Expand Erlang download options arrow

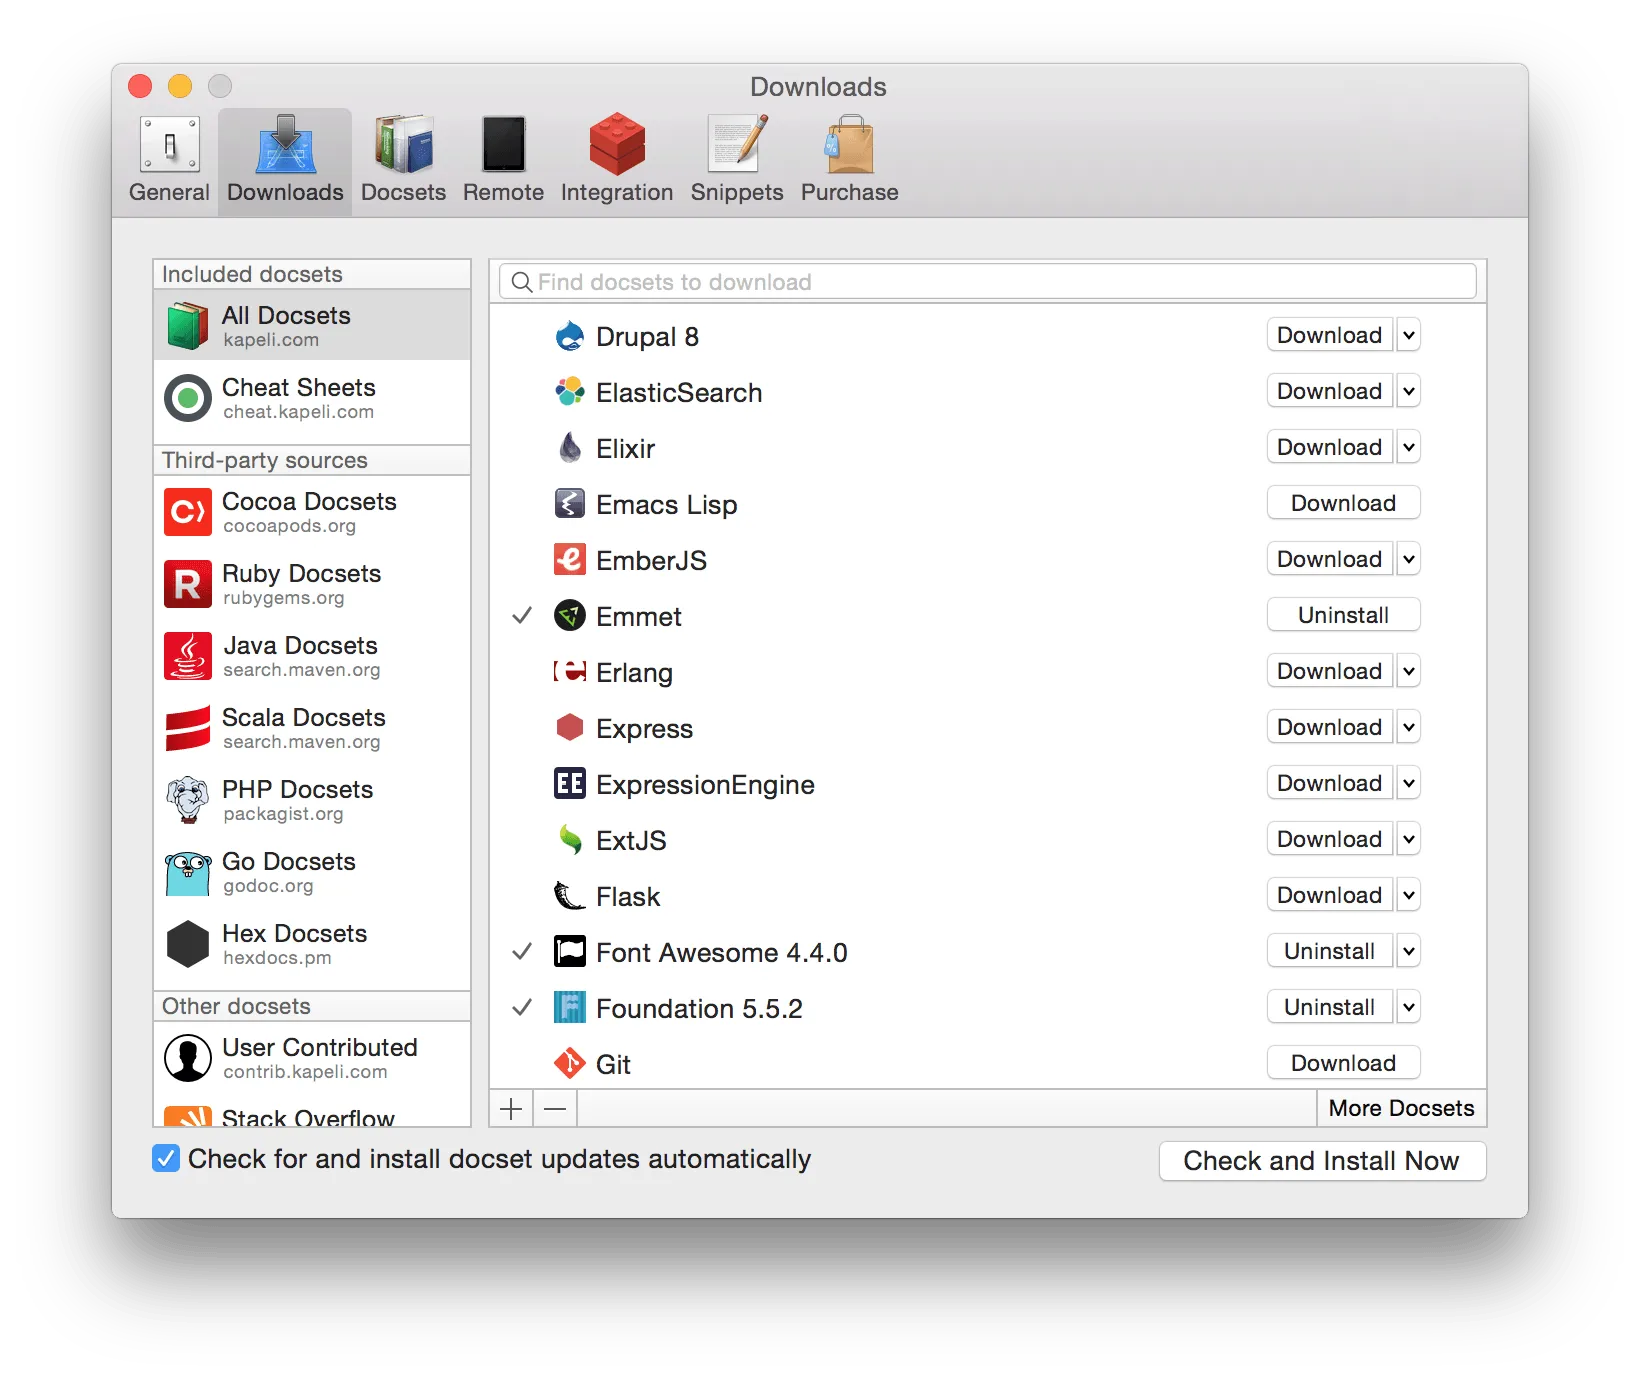pos(1408,671)
